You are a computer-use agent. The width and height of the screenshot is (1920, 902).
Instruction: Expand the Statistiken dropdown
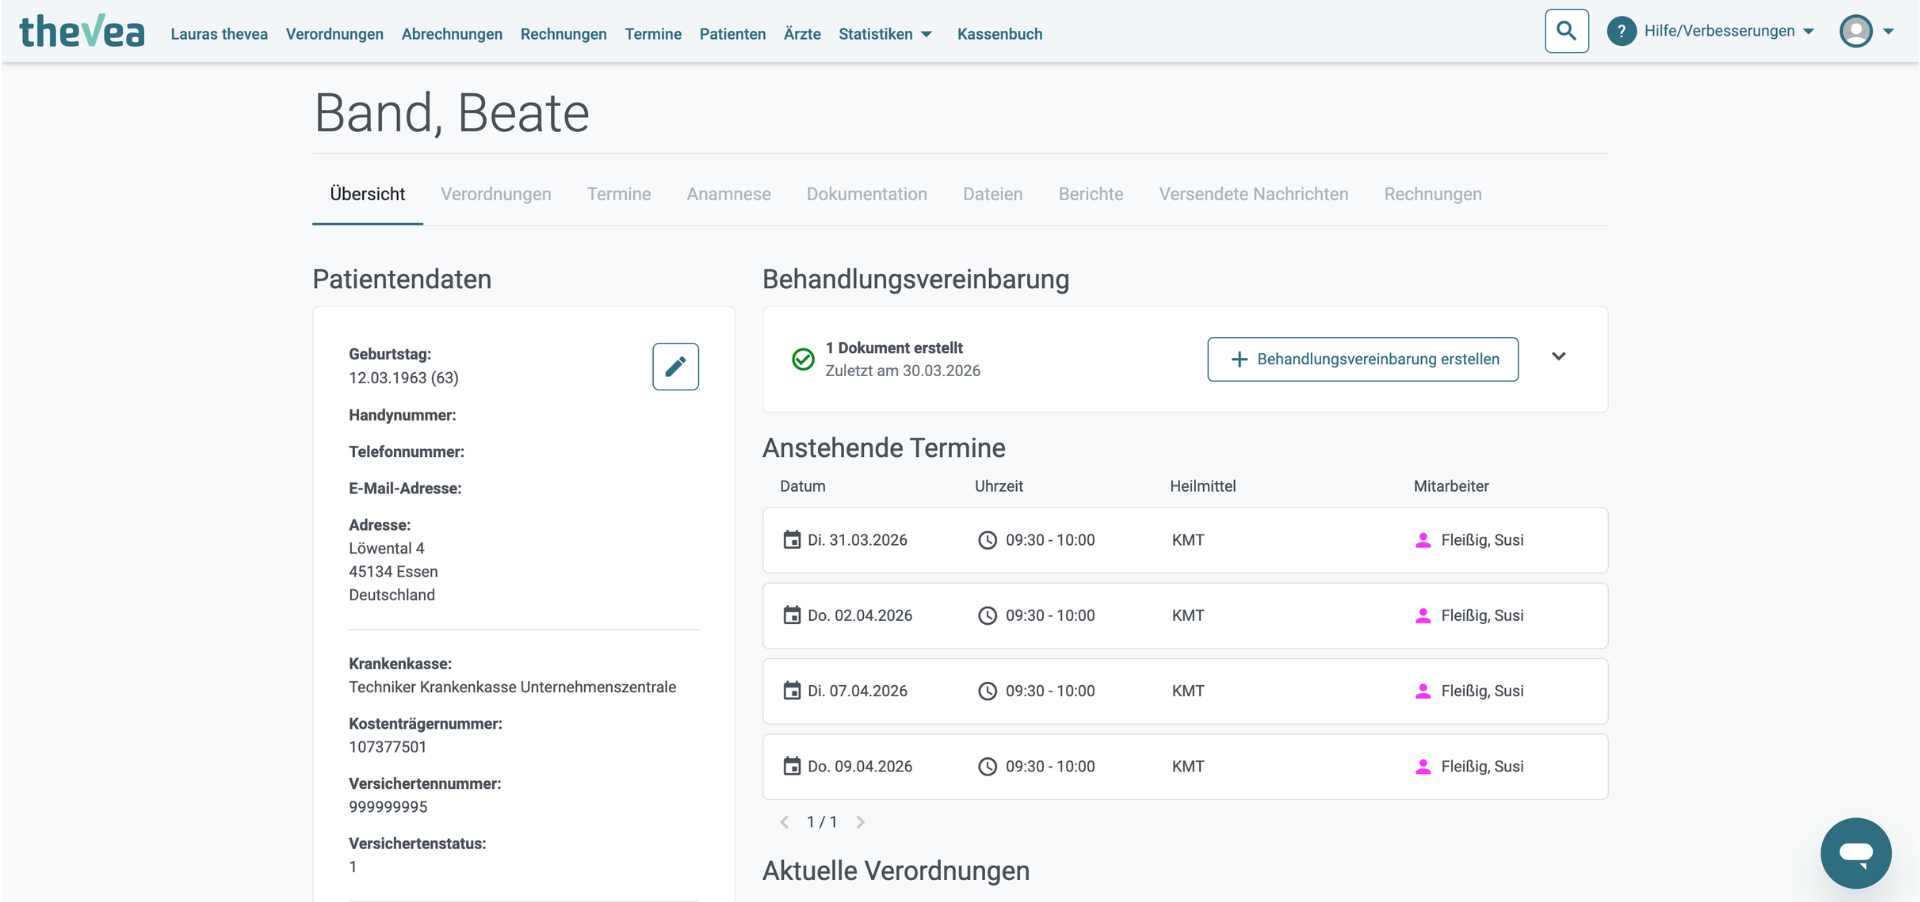coord(885,34)
